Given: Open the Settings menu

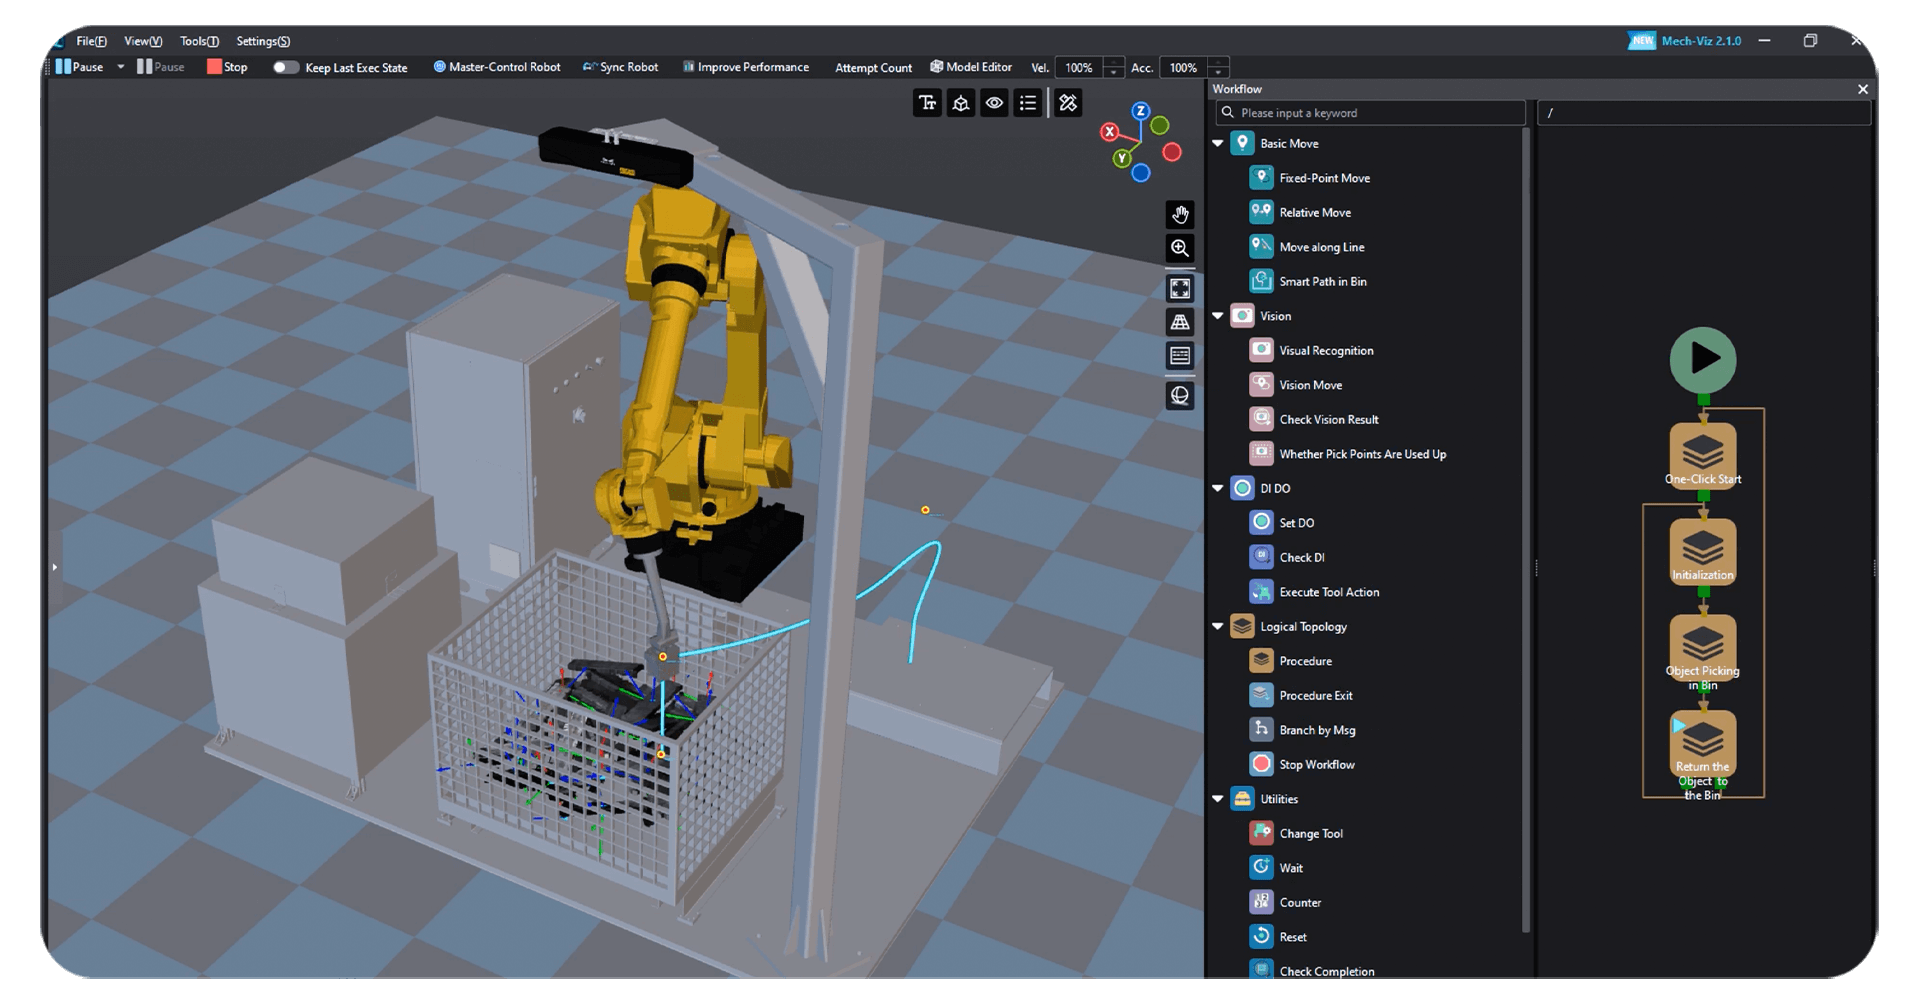Looking at the screenshot, I should [263, 41].
